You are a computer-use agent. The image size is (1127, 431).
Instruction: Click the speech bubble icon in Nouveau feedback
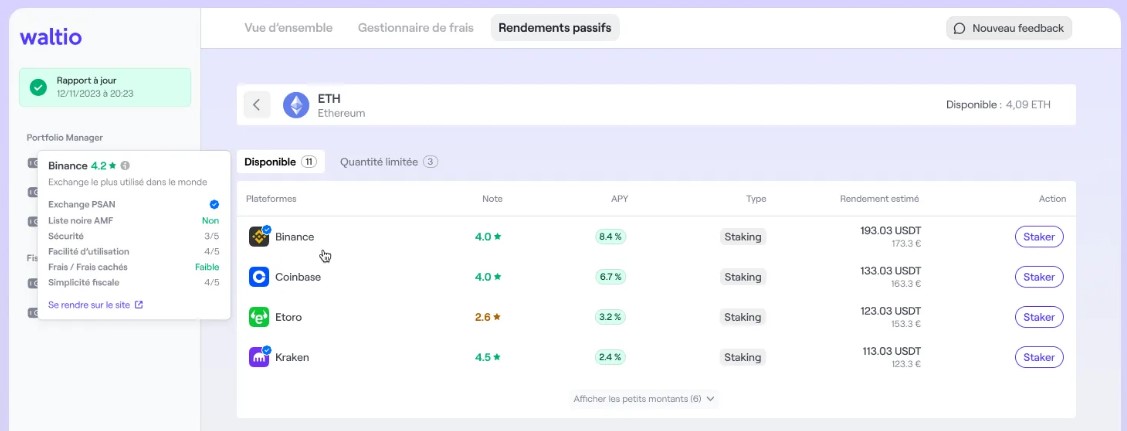click(x=959, y=29)
